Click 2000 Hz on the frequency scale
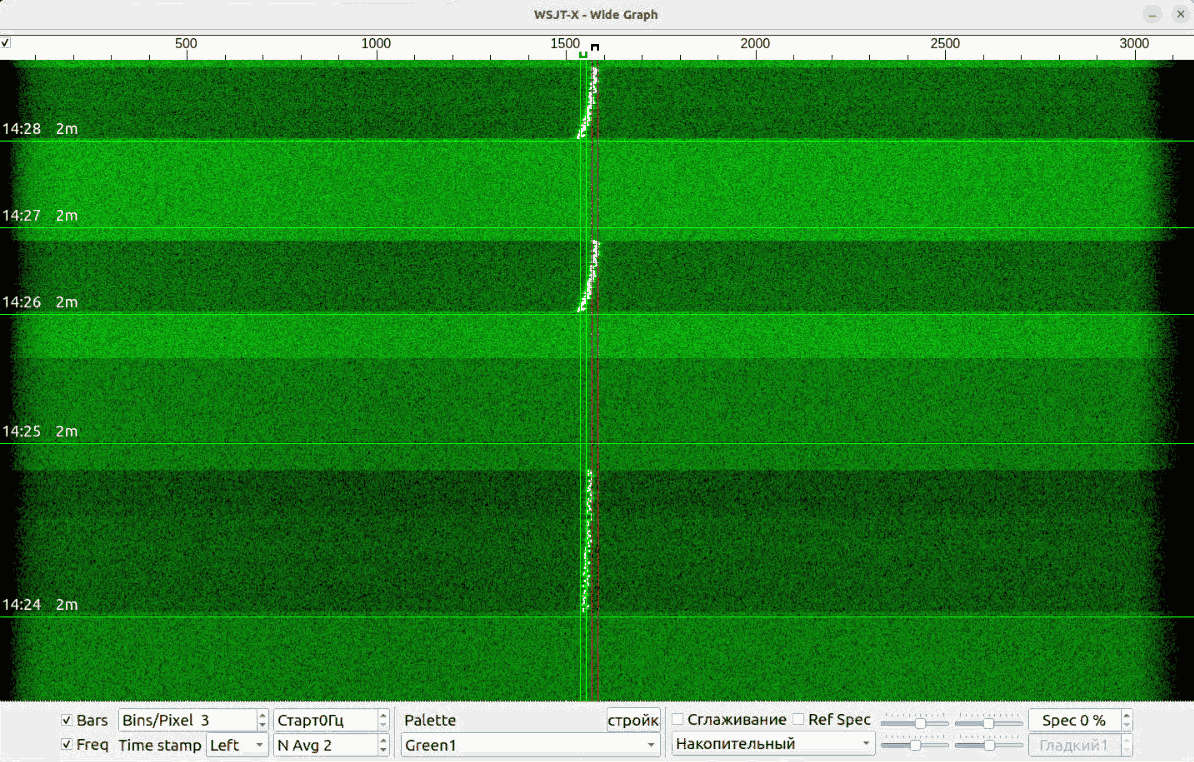 click(755, 44)
